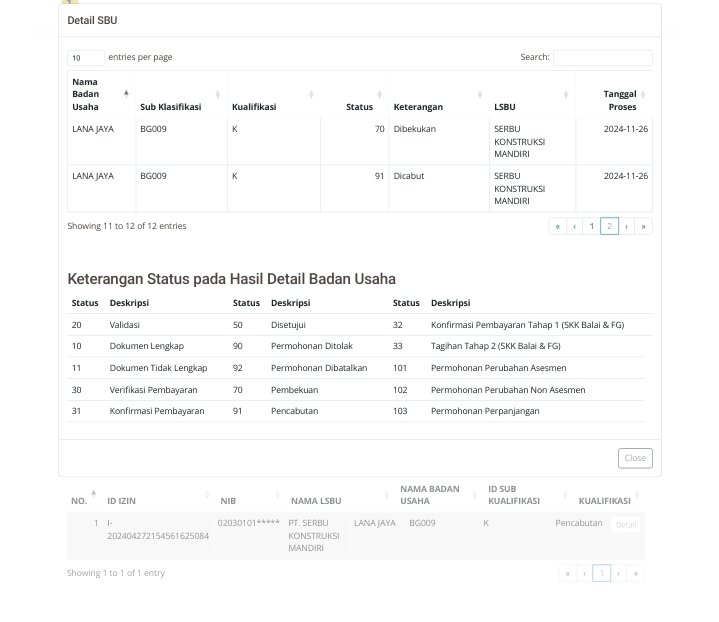The height and width of the screenshot is (622, 719).
Task: Jump to last page in Detail SBU pagination
Action: coord(643,226)
